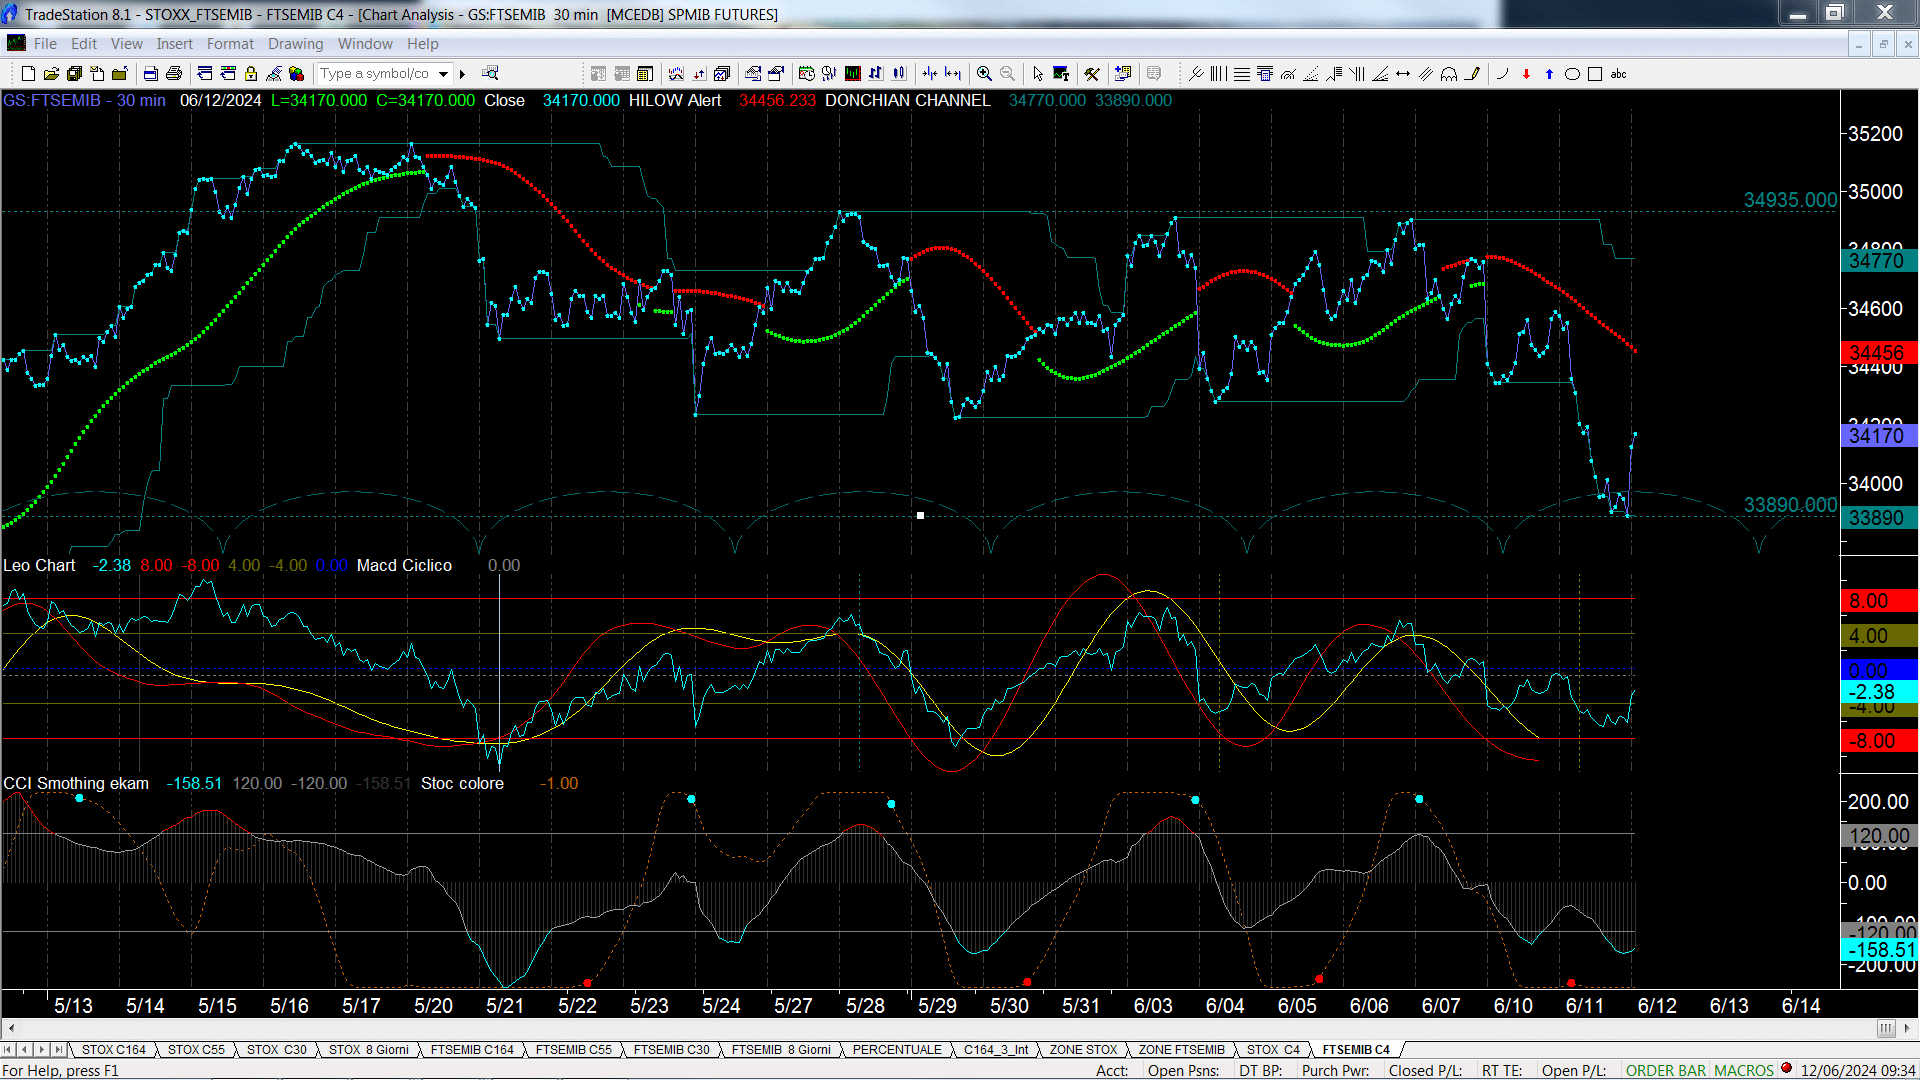Click the yellow padlock lock icon
Screen dimensions: 1920x1080
251,74
